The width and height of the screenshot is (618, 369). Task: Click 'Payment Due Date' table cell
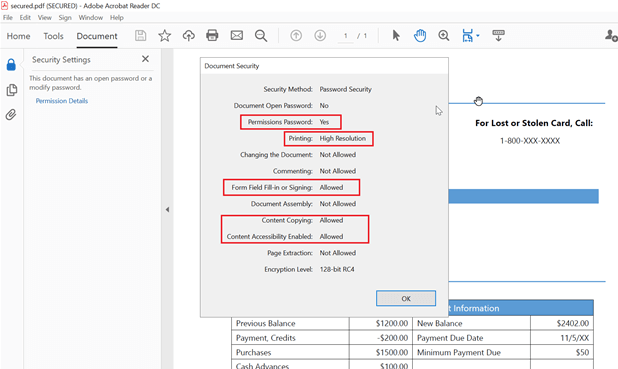(471, 338)
